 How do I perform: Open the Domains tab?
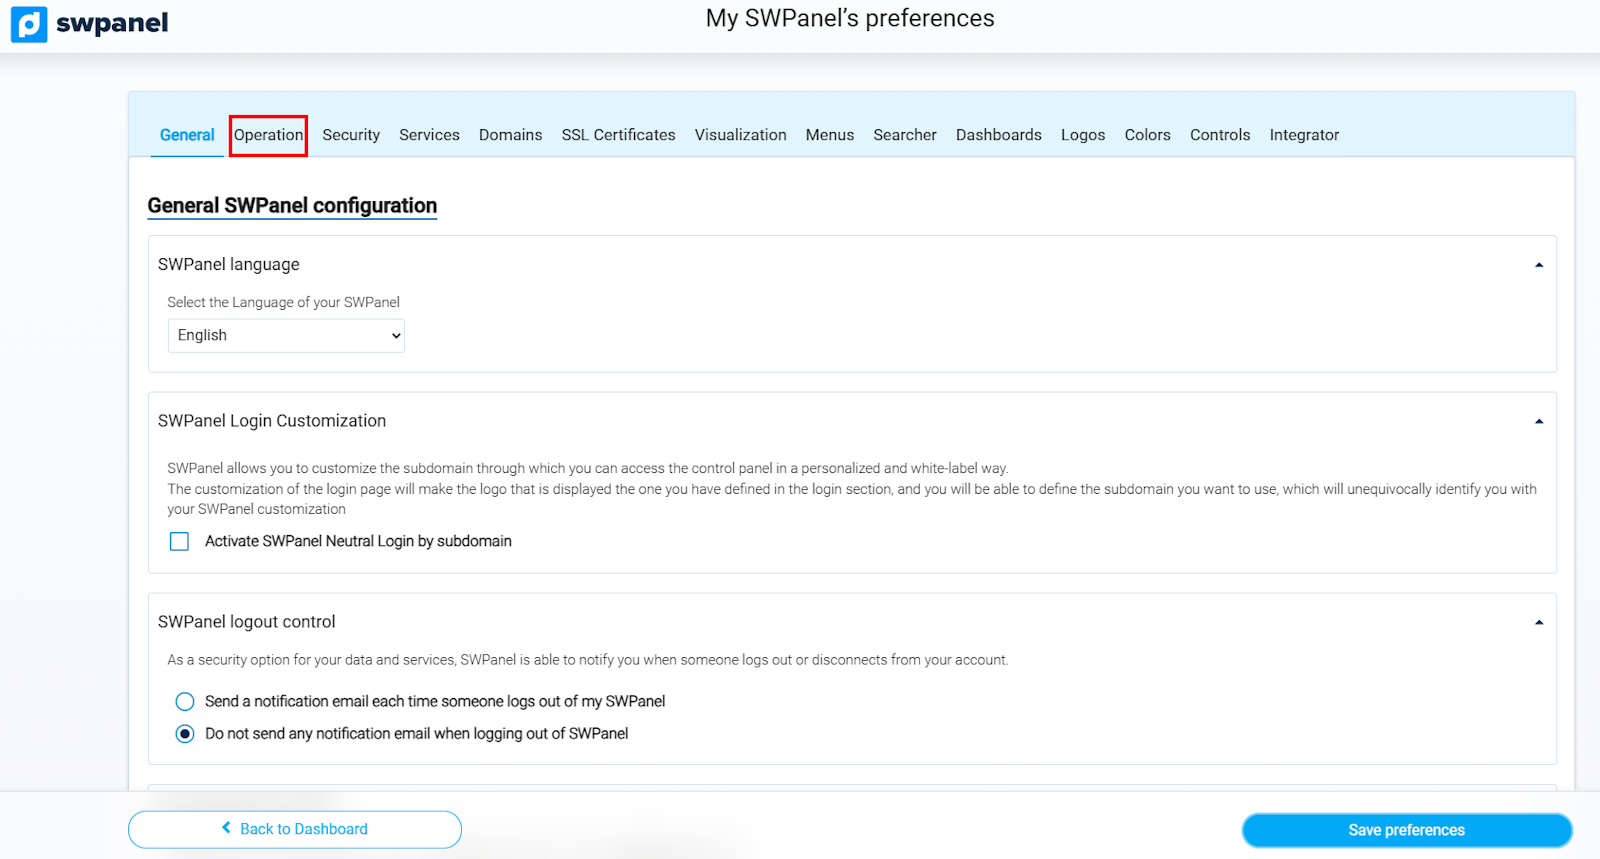(510, 135)
